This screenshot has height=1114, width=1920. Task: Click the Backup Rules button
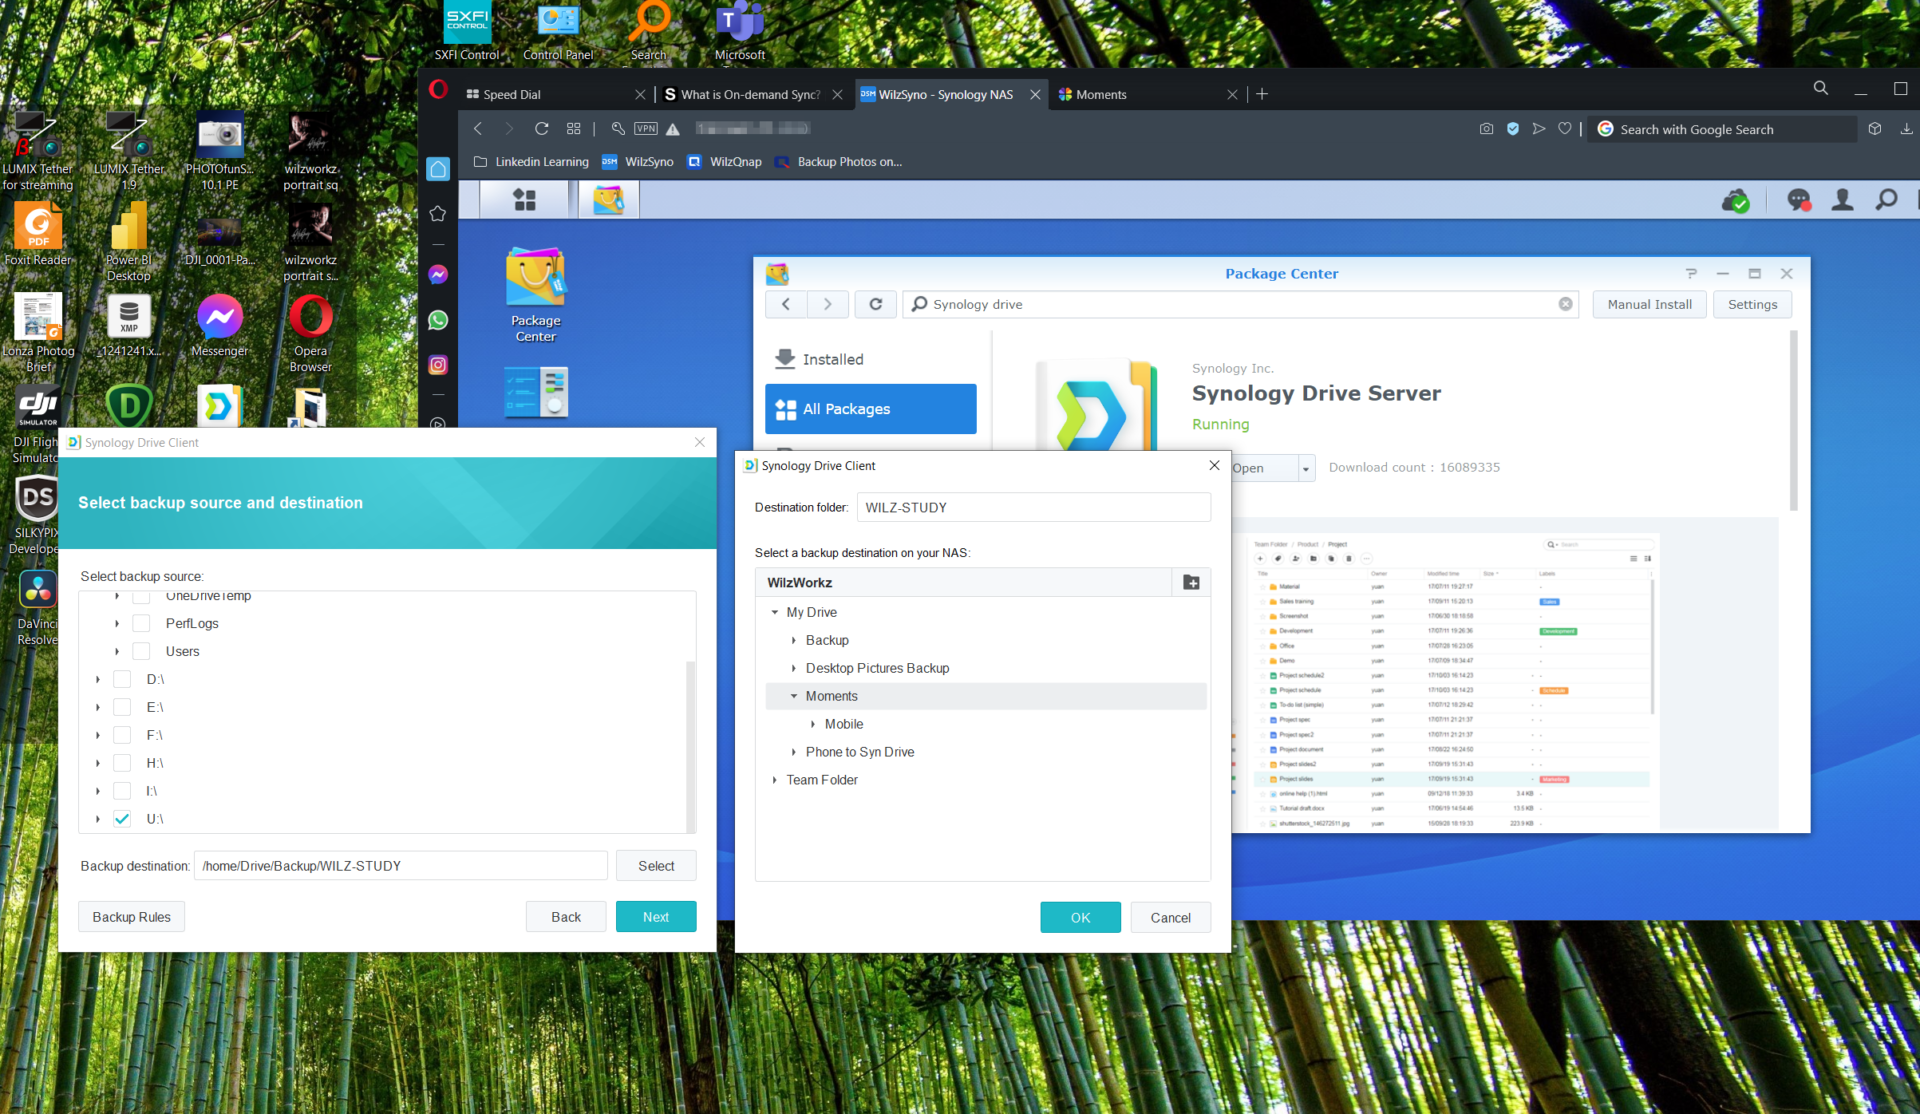[x=131, y=917]
